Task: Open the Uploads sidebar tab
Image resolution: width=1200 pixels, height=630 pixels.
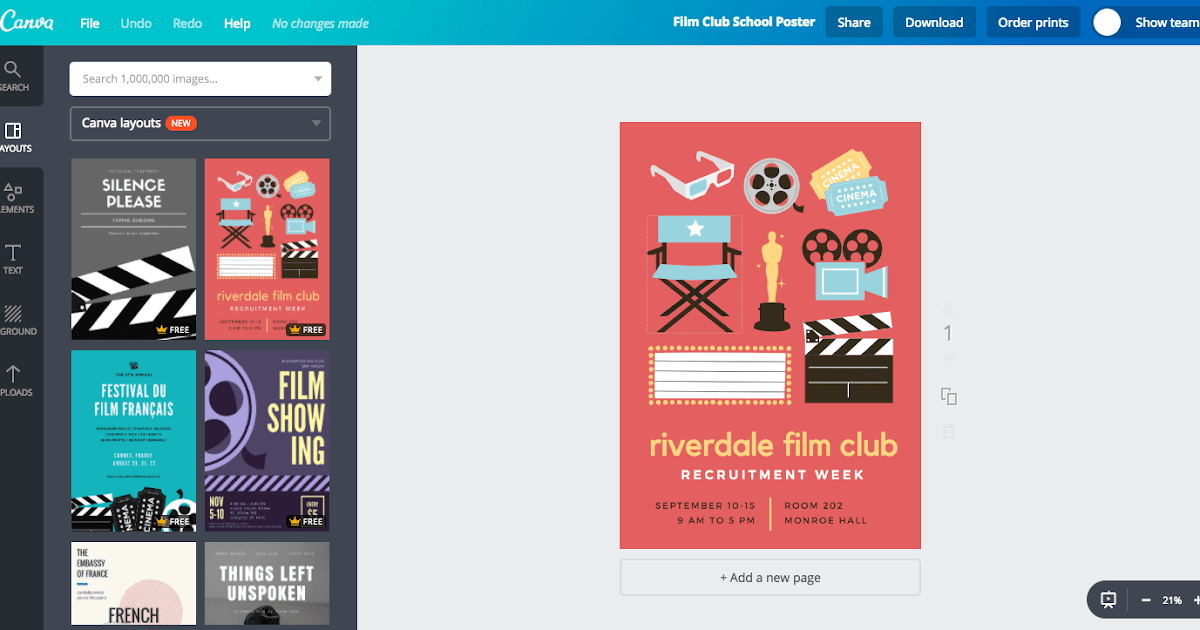Action: (x=17, y=381)
